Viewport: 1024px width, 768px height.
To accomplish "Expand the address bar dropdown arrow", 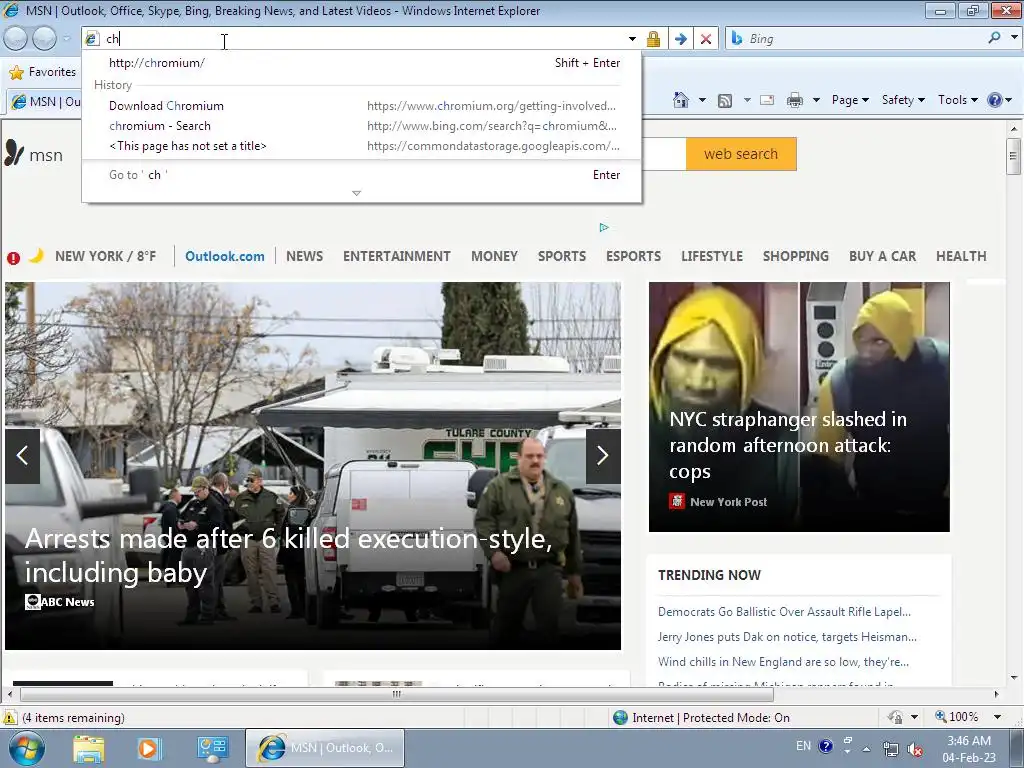I will click(632, 39).
